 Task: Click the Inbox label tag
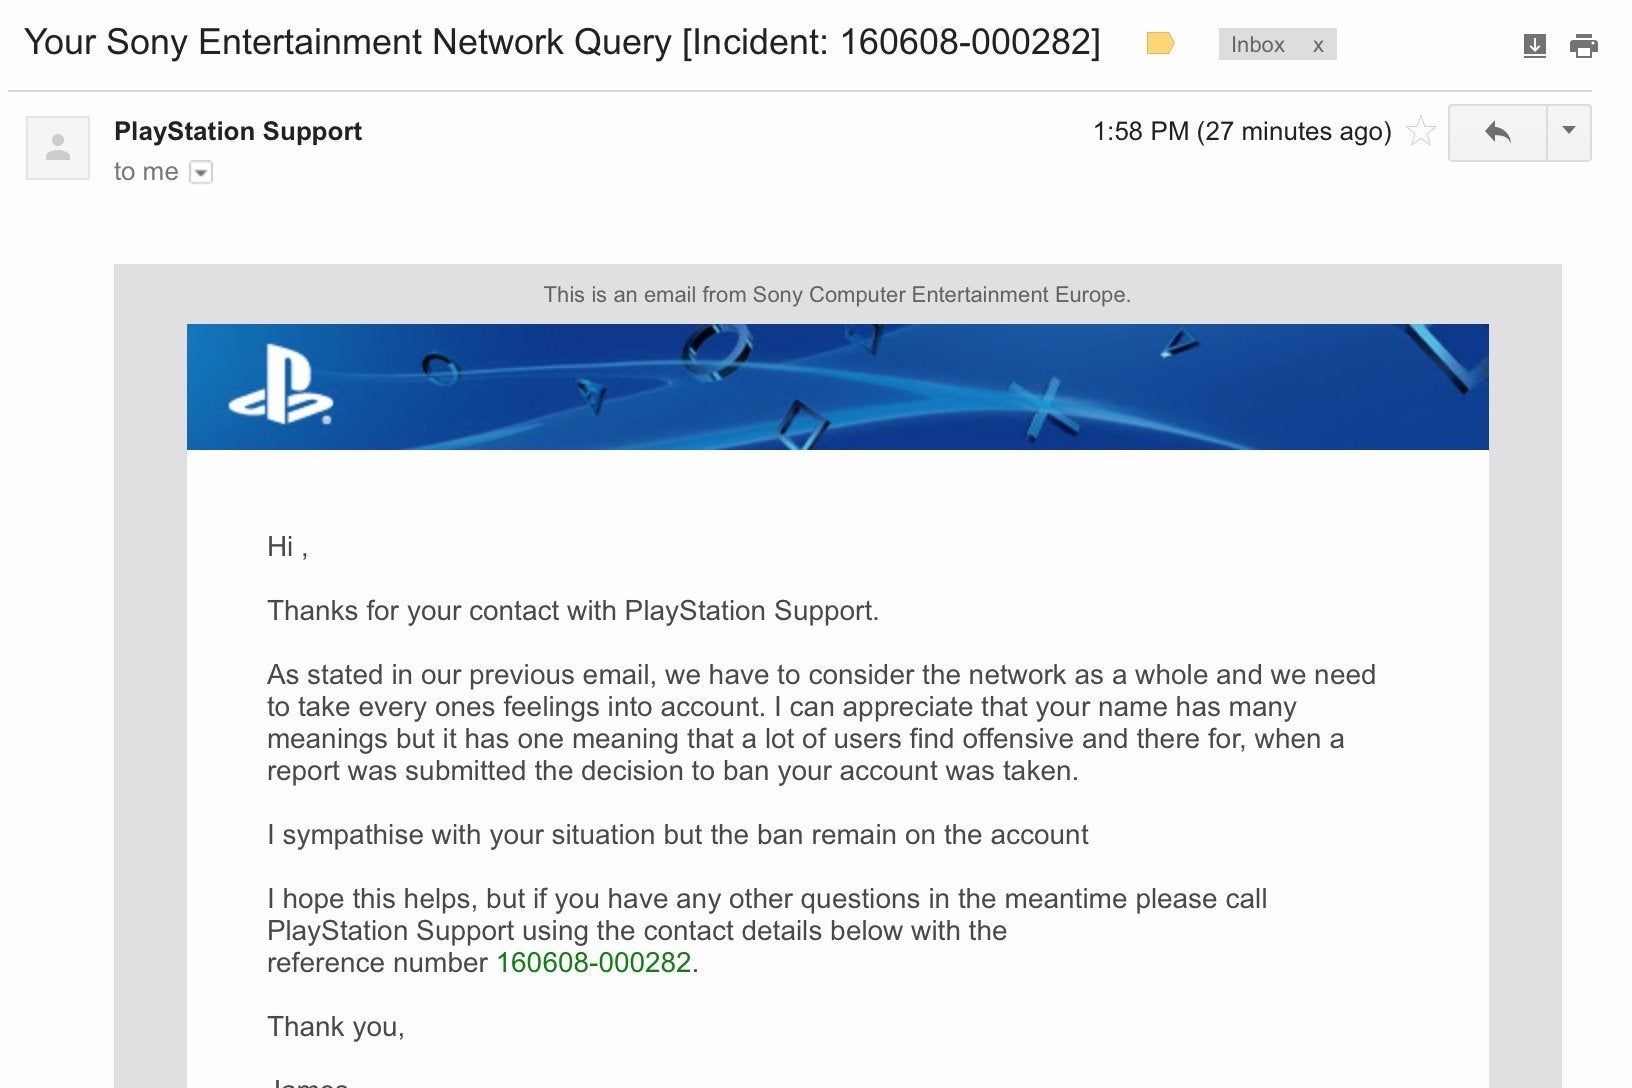coord(1257,45)
